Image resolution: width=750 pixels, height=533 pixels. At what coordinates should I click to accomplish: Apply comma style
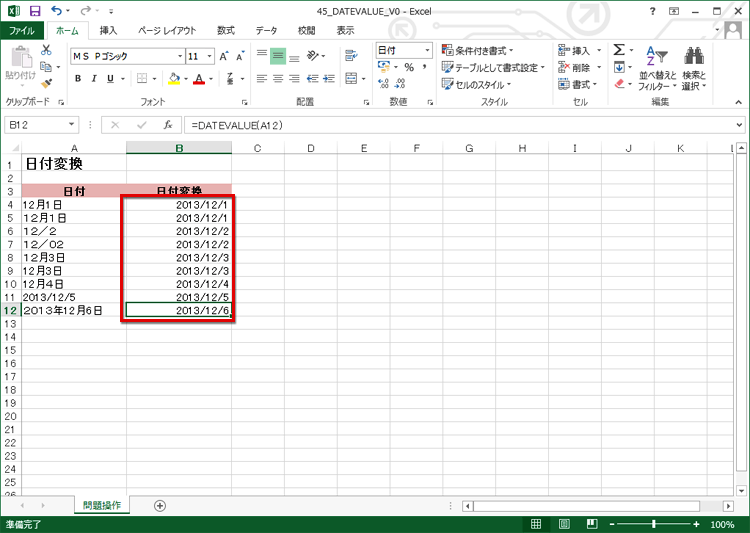pyautogui.click(x=424, y=67)
